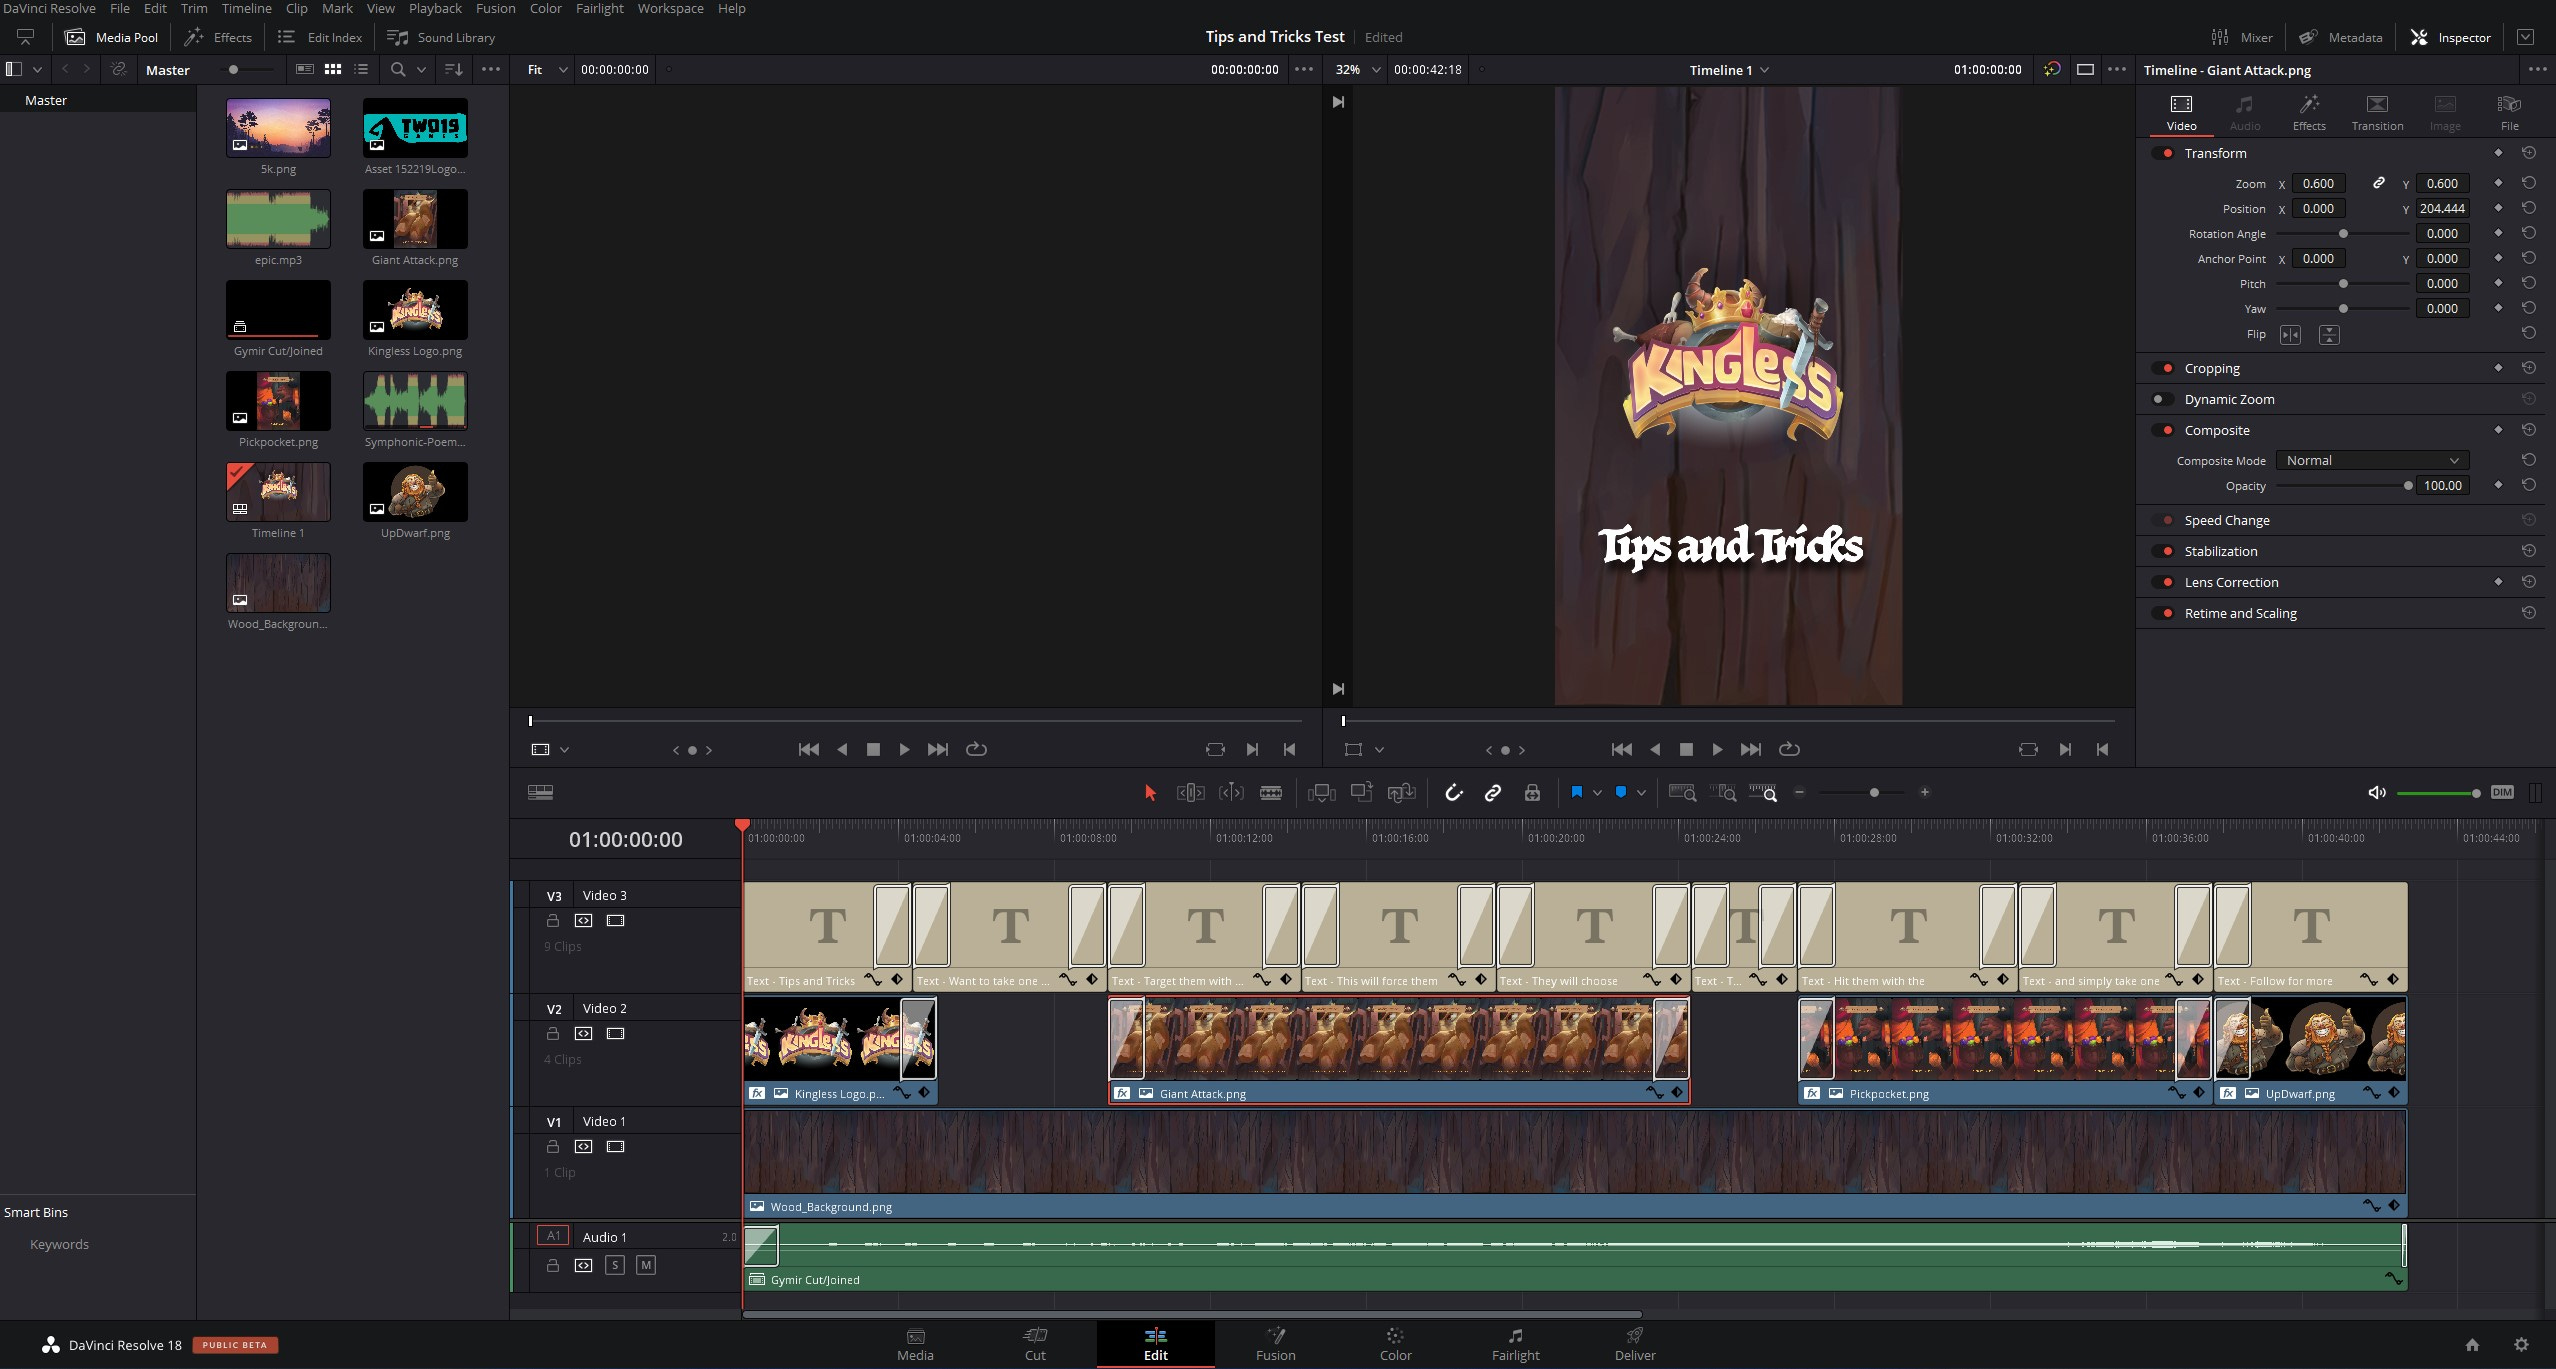Toggle Auto Track Selector on Video 2
Viewport: 2556px width, 1369px height.
583,1033
